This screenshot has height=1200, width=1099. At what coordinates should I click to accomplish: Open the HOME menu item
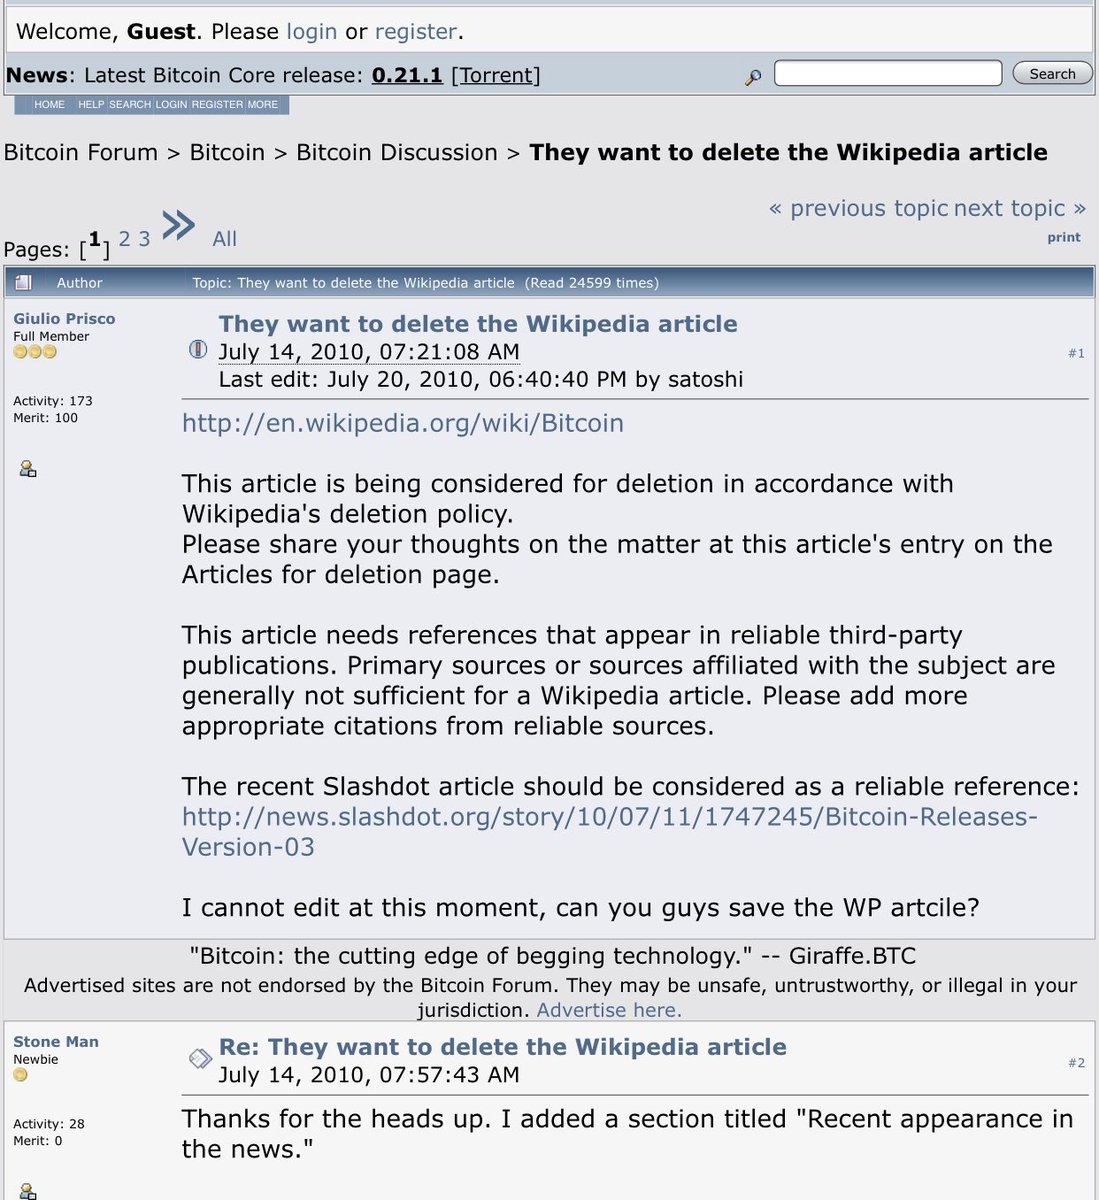coord(49,104)
